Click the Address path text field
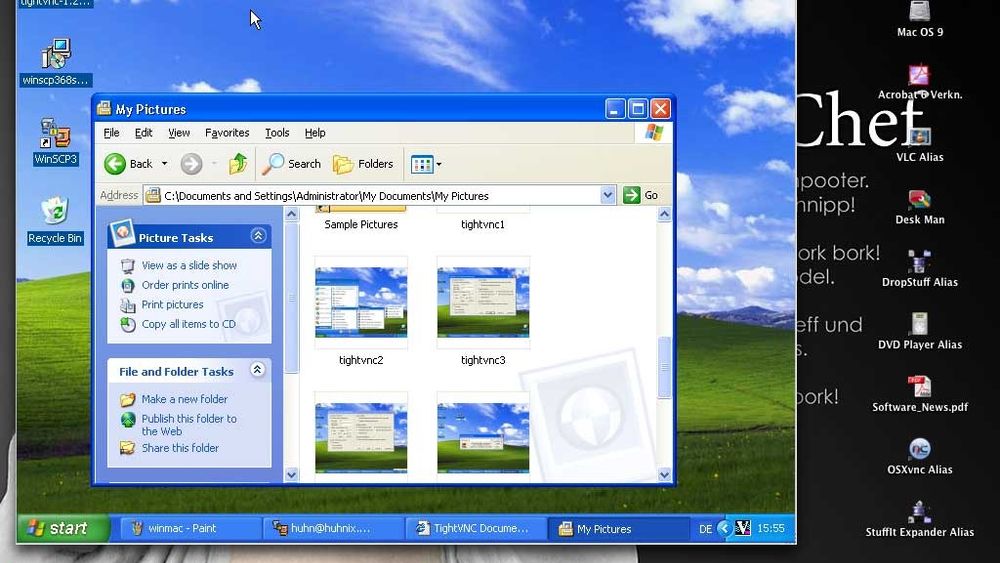The height and width of the screenshot is (563, 1000). click(381, 196)
